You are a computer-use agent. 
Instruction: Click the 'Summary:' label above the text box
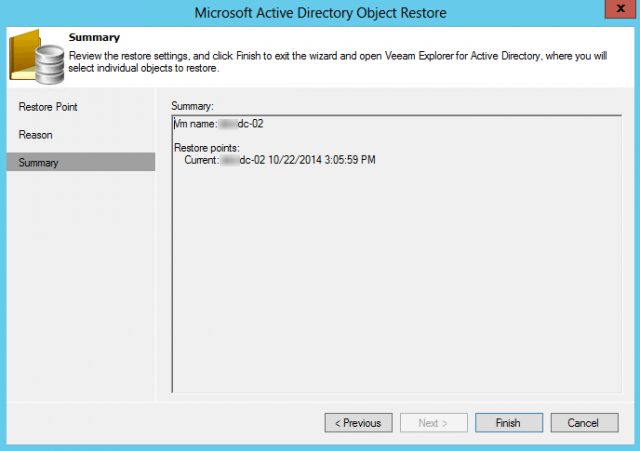(x=192, y=106)
